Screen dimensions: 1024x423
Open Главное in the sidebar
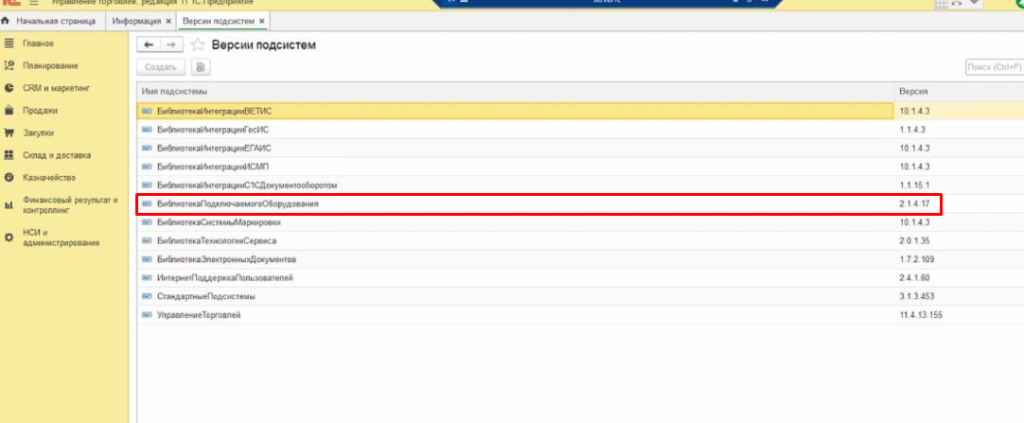coord(40,44)
